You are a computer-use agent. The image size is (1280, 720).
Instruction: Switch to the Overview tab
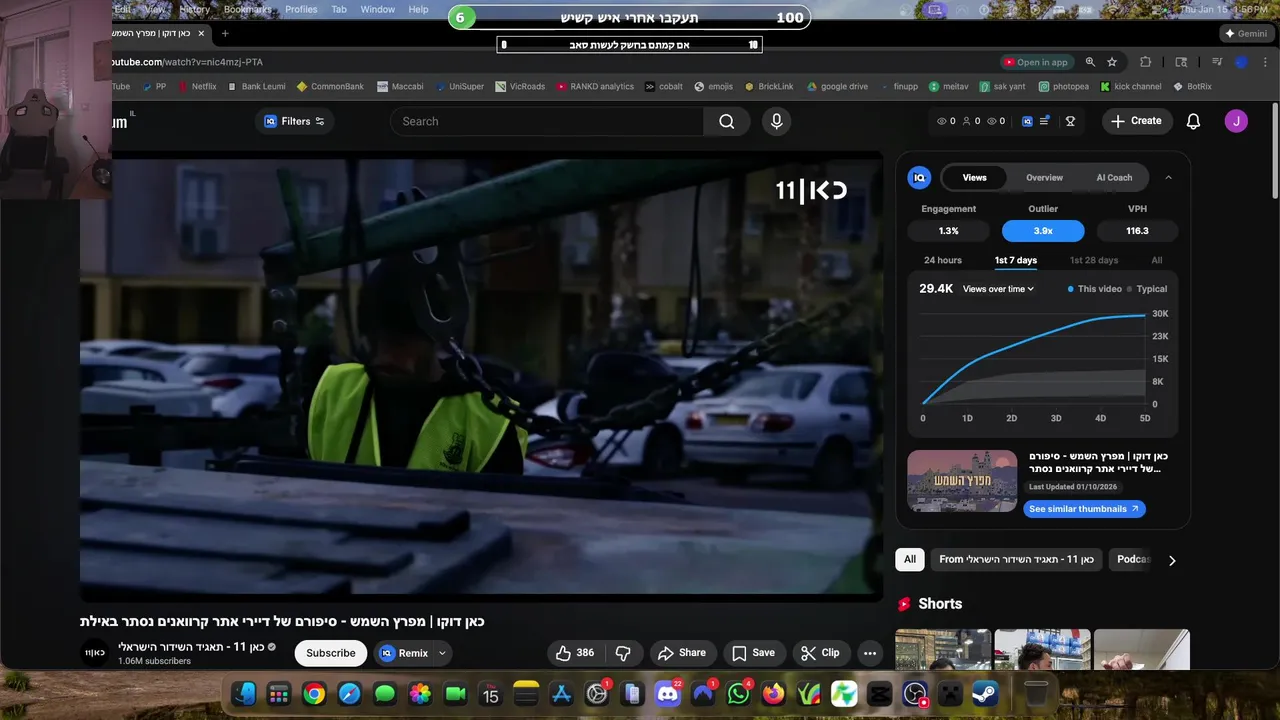point(1044,177)
